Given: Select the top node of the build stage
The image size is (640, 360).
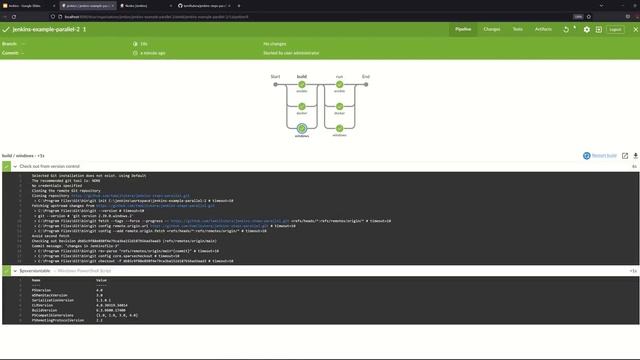Looking at the screenshot, I should coord(302,84).
